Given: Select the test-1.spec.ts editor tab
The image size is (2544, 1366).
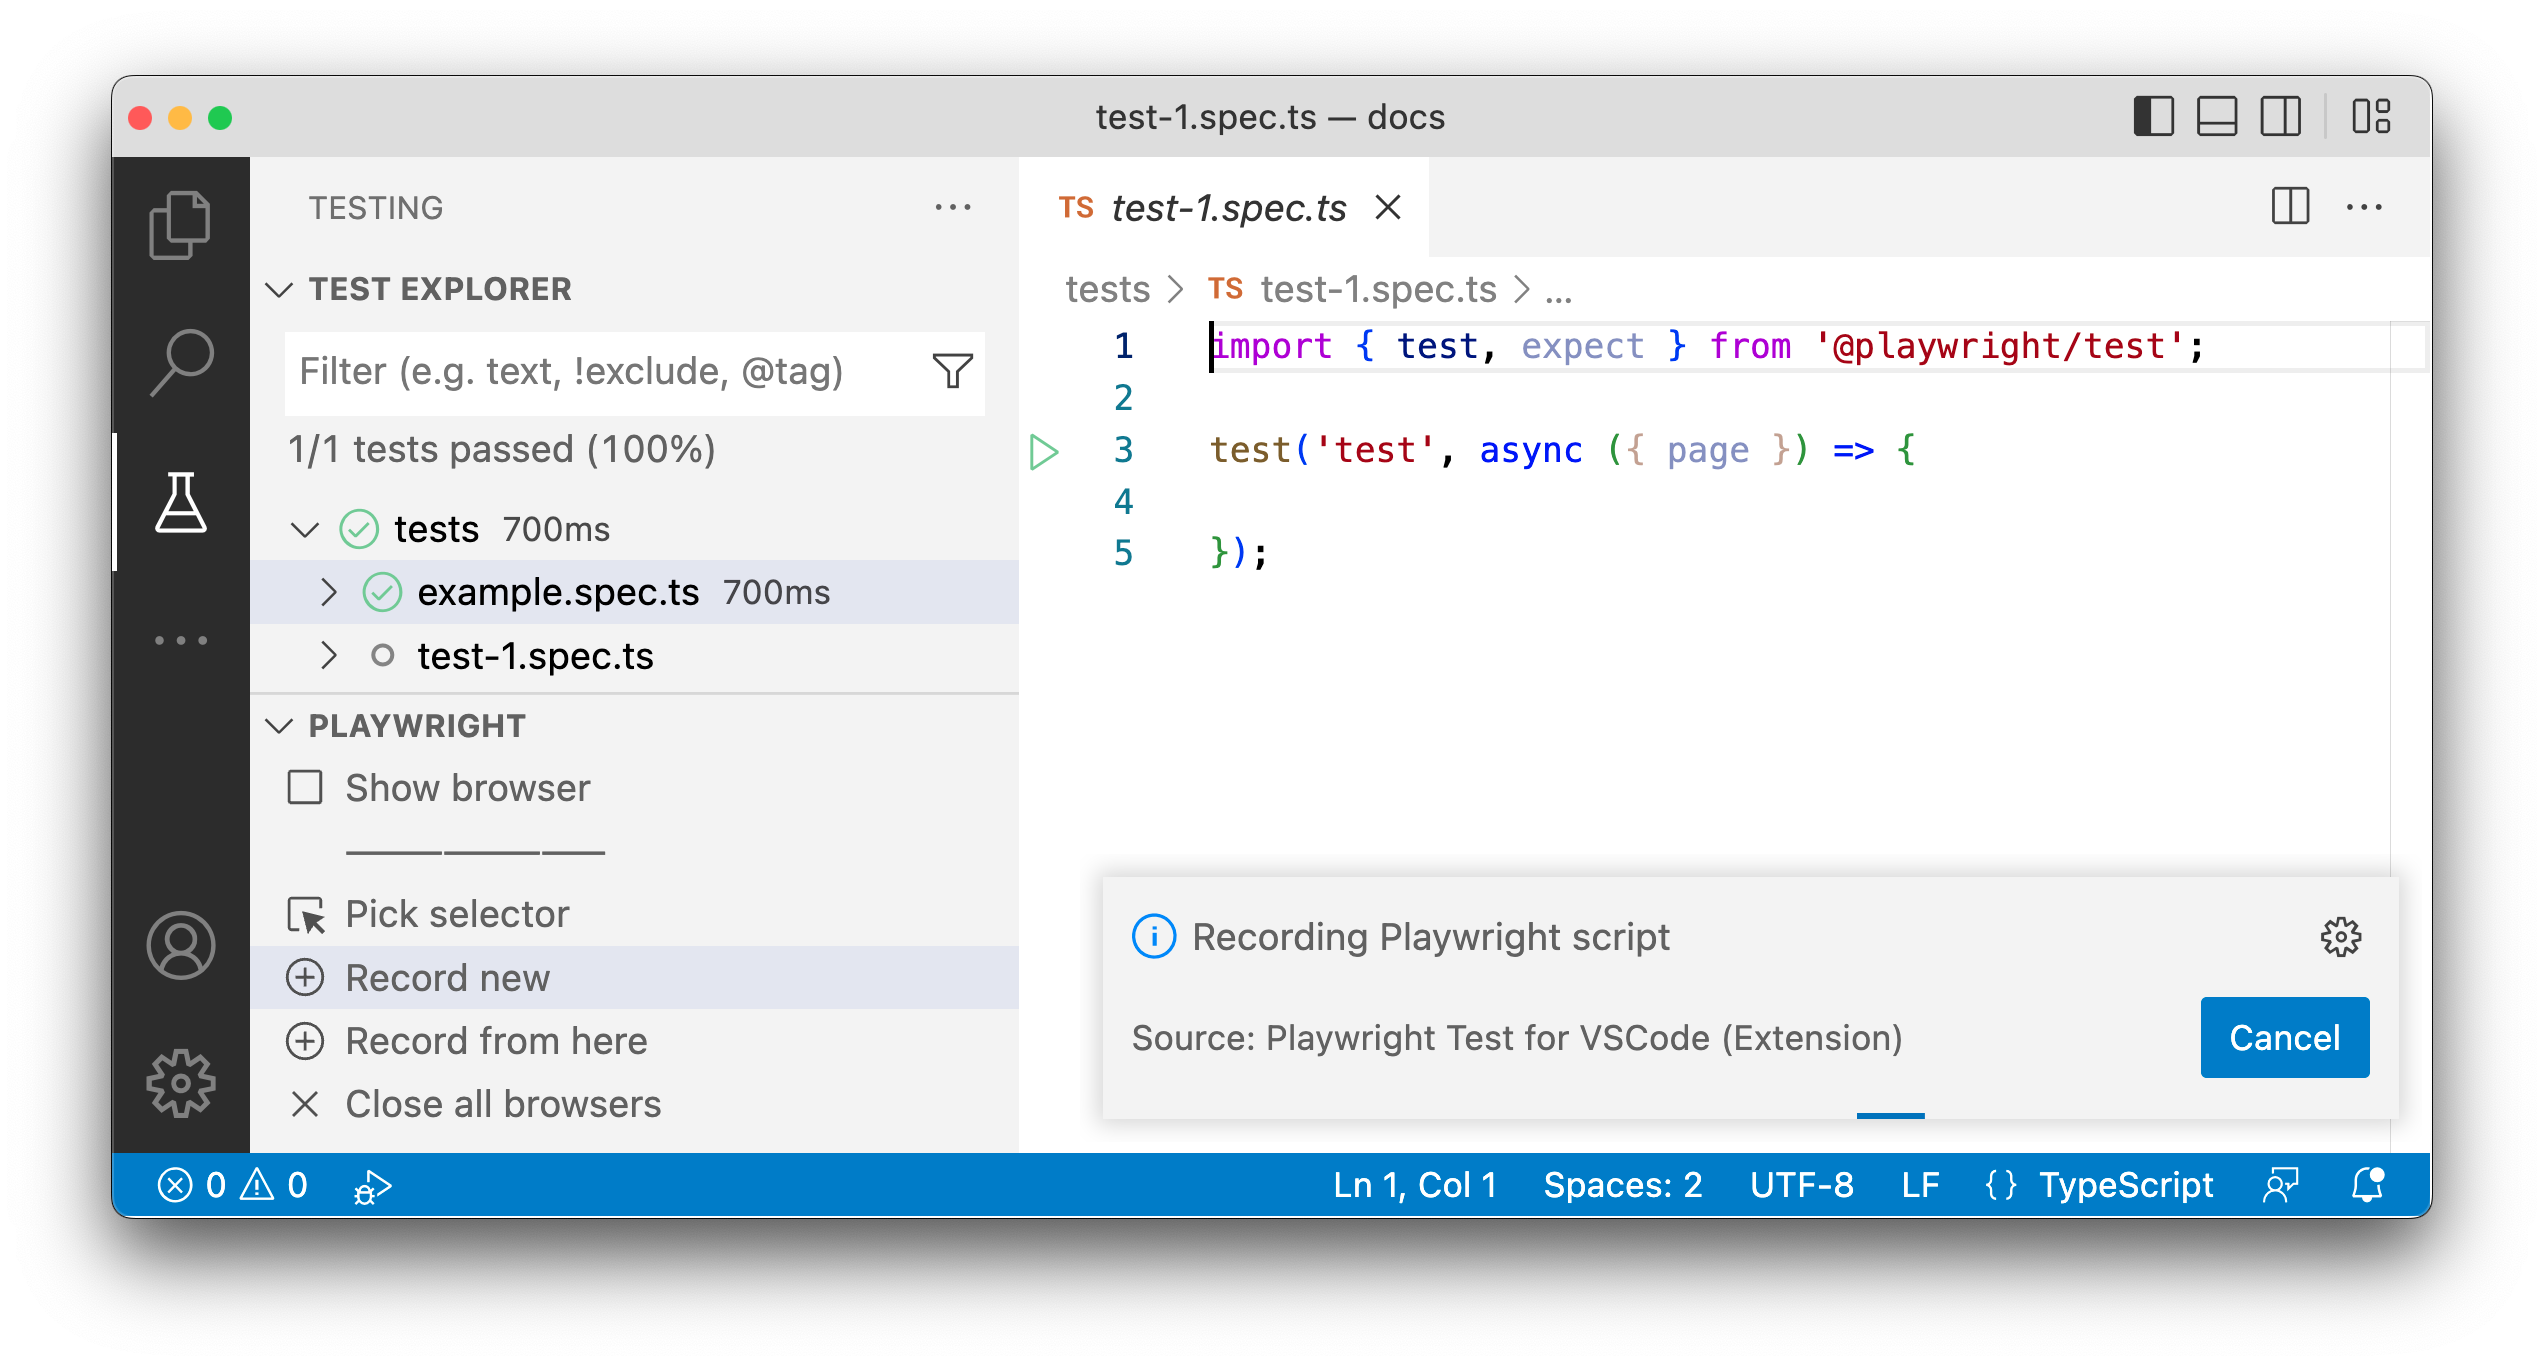Looking at the screenshot, I should [1228, 208].
